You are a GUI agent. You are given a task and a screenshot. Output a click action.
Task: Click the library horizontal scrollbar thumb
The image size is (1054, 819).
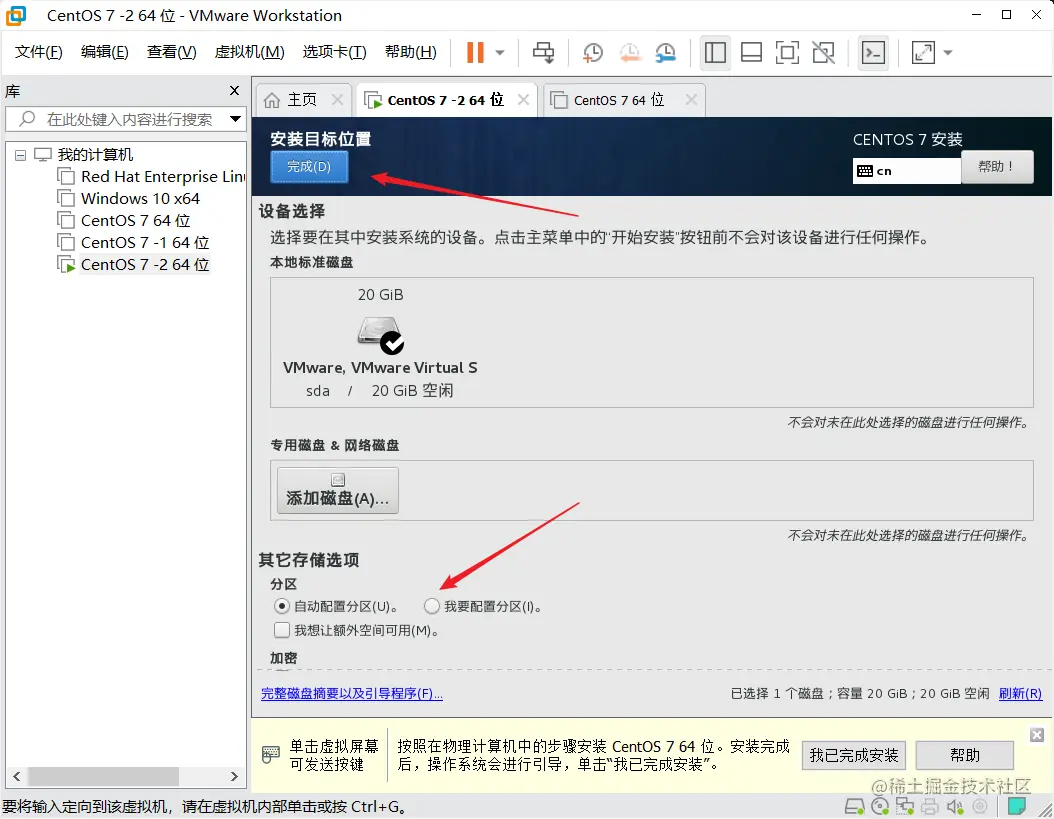[x=103, y=777]
